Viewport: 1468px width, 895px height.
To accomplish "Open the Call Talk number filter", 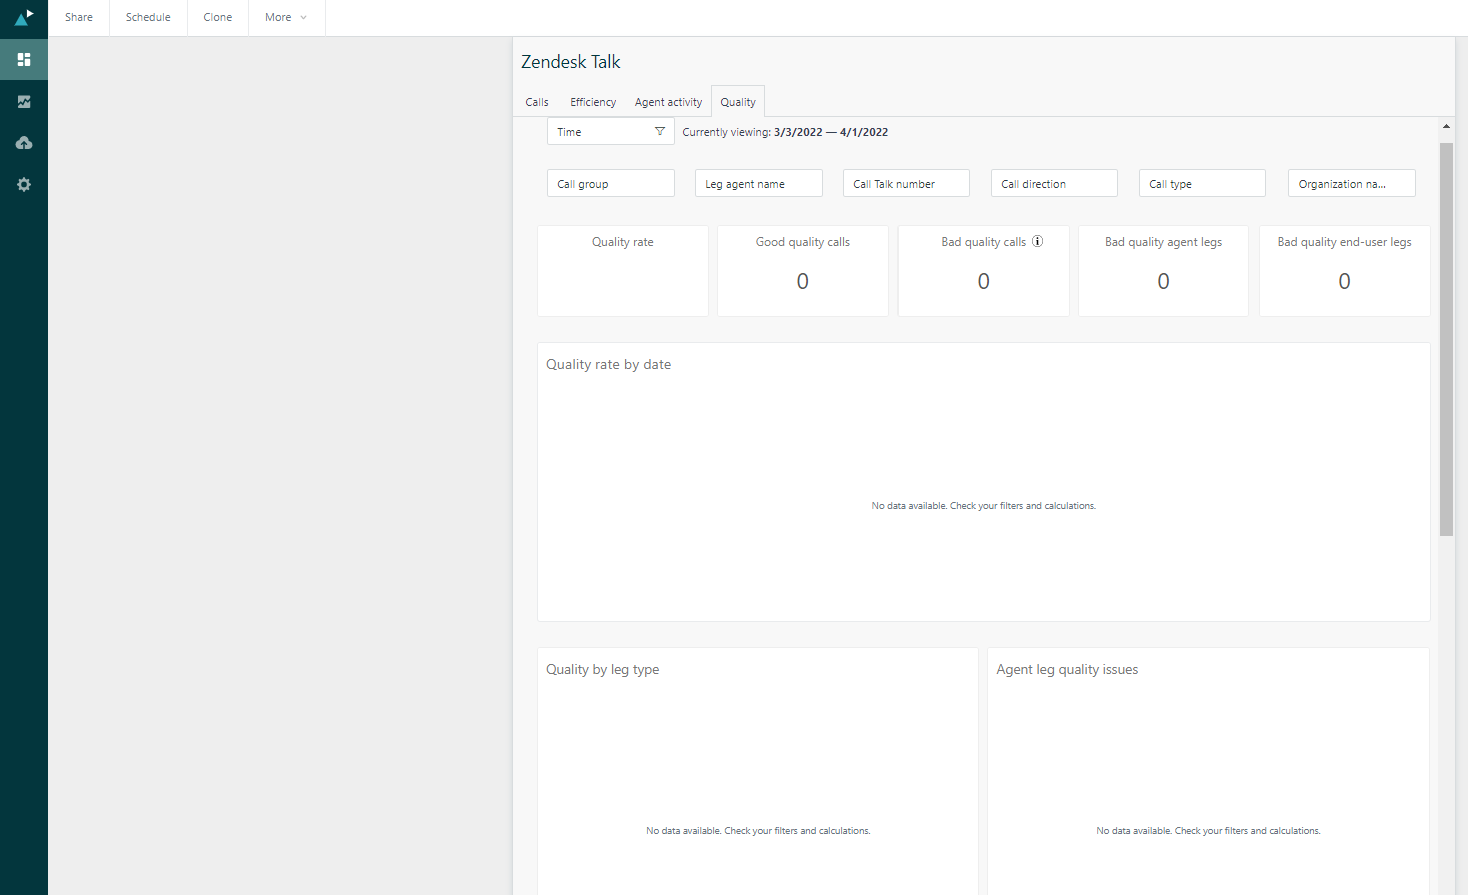I will pos(906,184).
